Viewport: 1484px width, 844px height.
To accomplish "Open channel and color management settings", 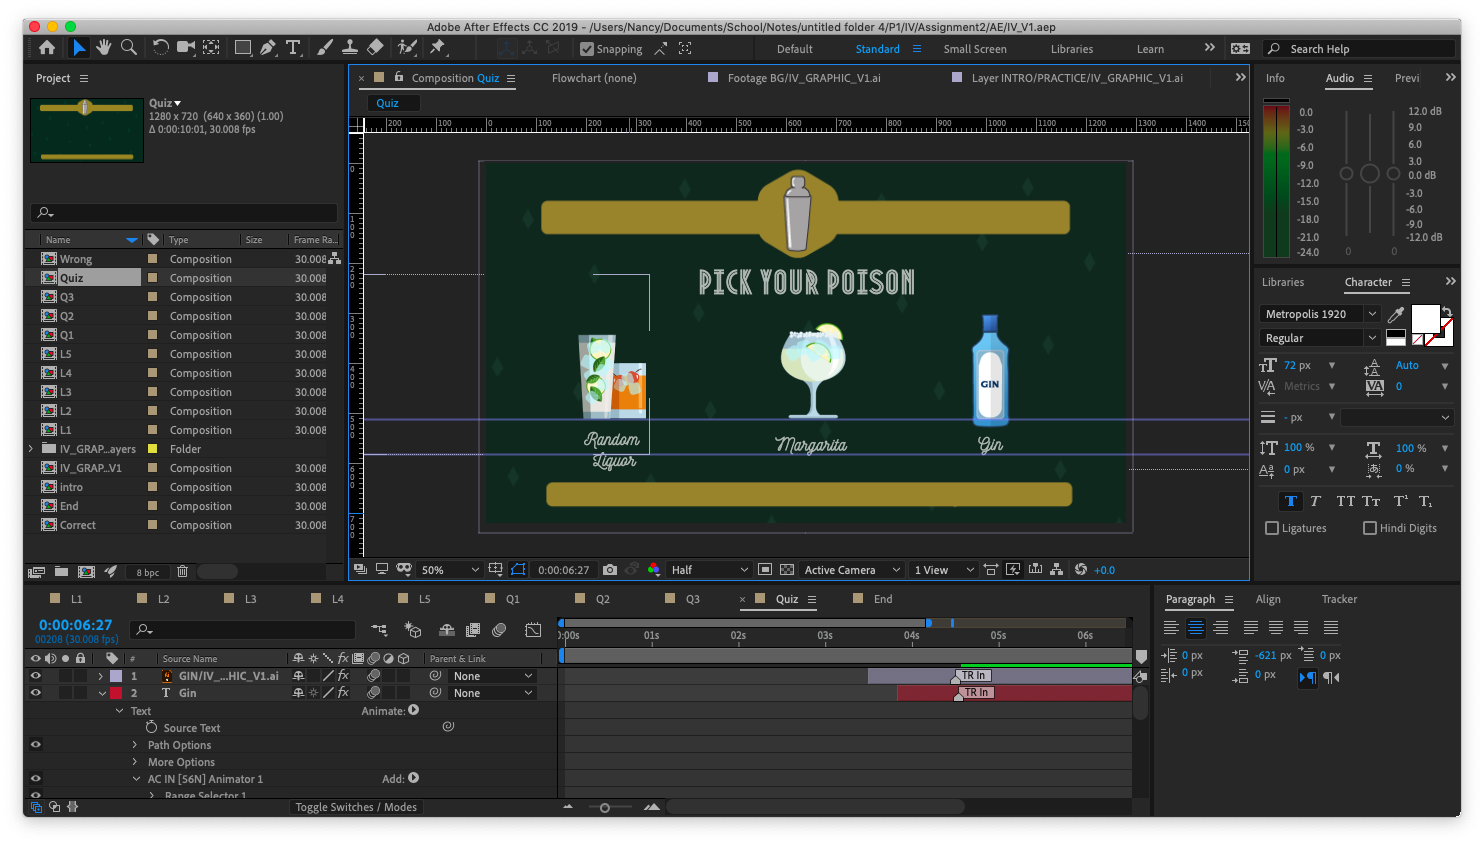I will (653, 569).
